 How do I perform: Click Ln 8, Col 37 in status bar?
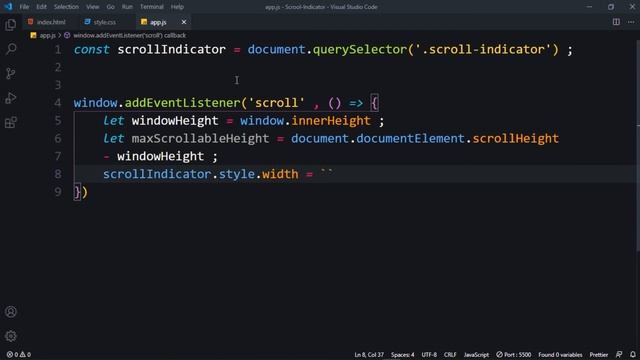369,355
